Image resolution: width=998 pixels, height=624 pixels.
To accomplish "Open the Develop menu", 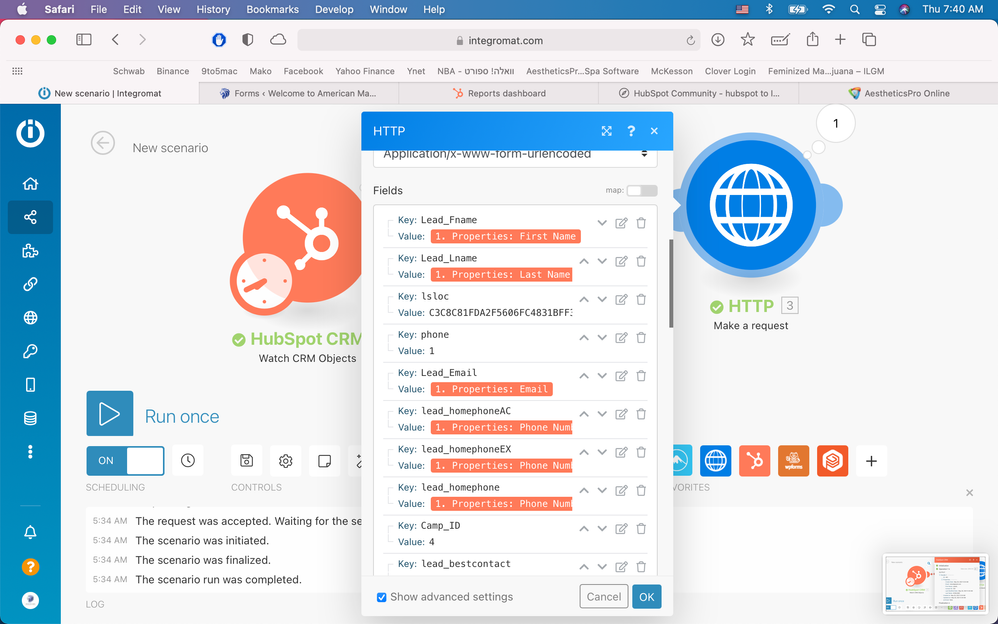I will 334,10.
